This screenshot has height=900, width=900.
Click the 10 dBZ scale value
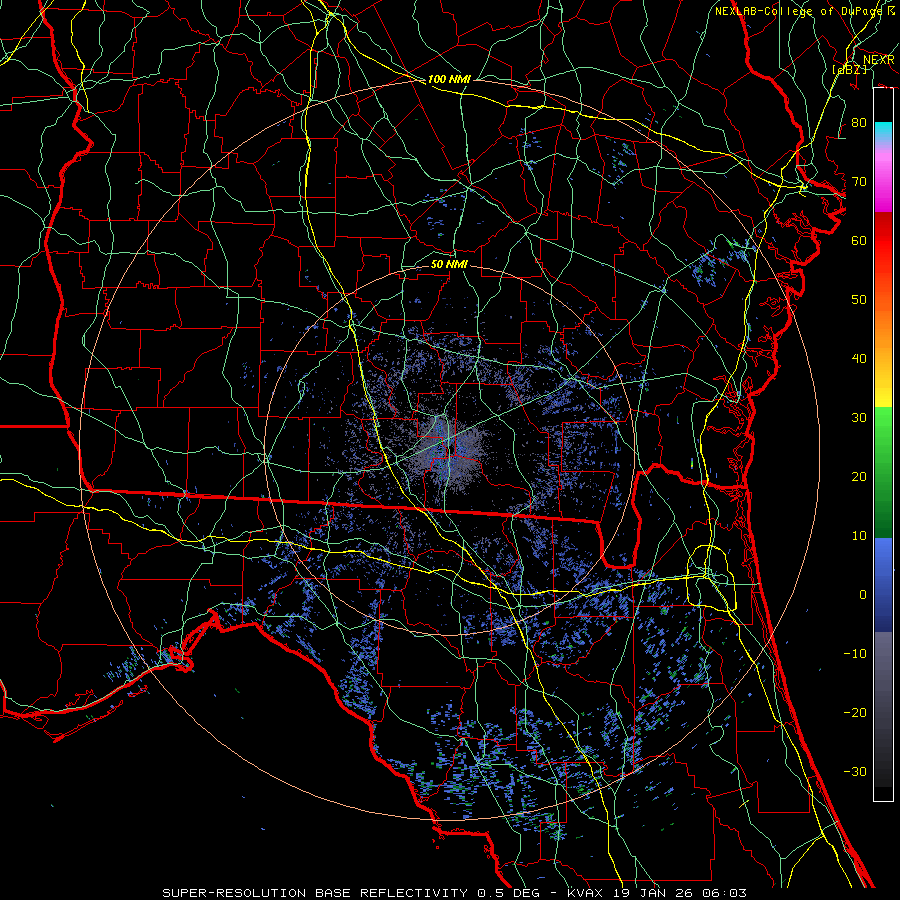click(x=859, y=536)
